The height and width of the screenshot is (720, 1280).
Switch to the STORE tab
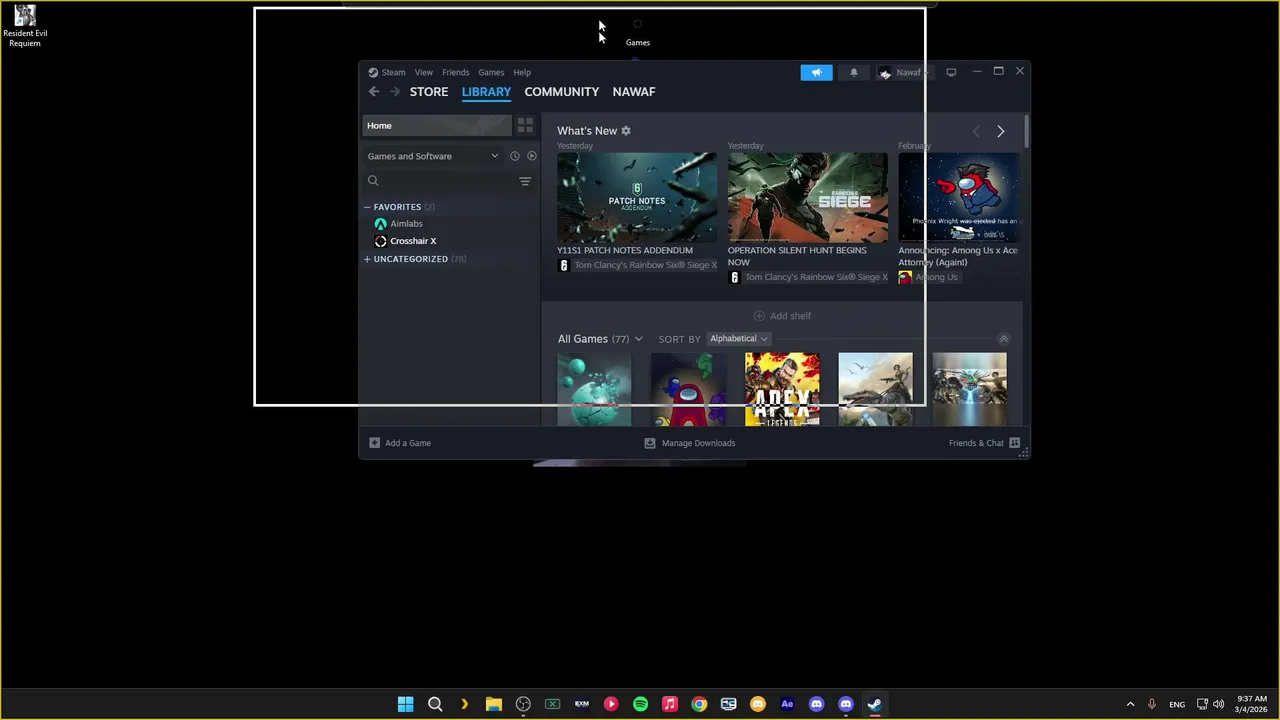[429, 91]
